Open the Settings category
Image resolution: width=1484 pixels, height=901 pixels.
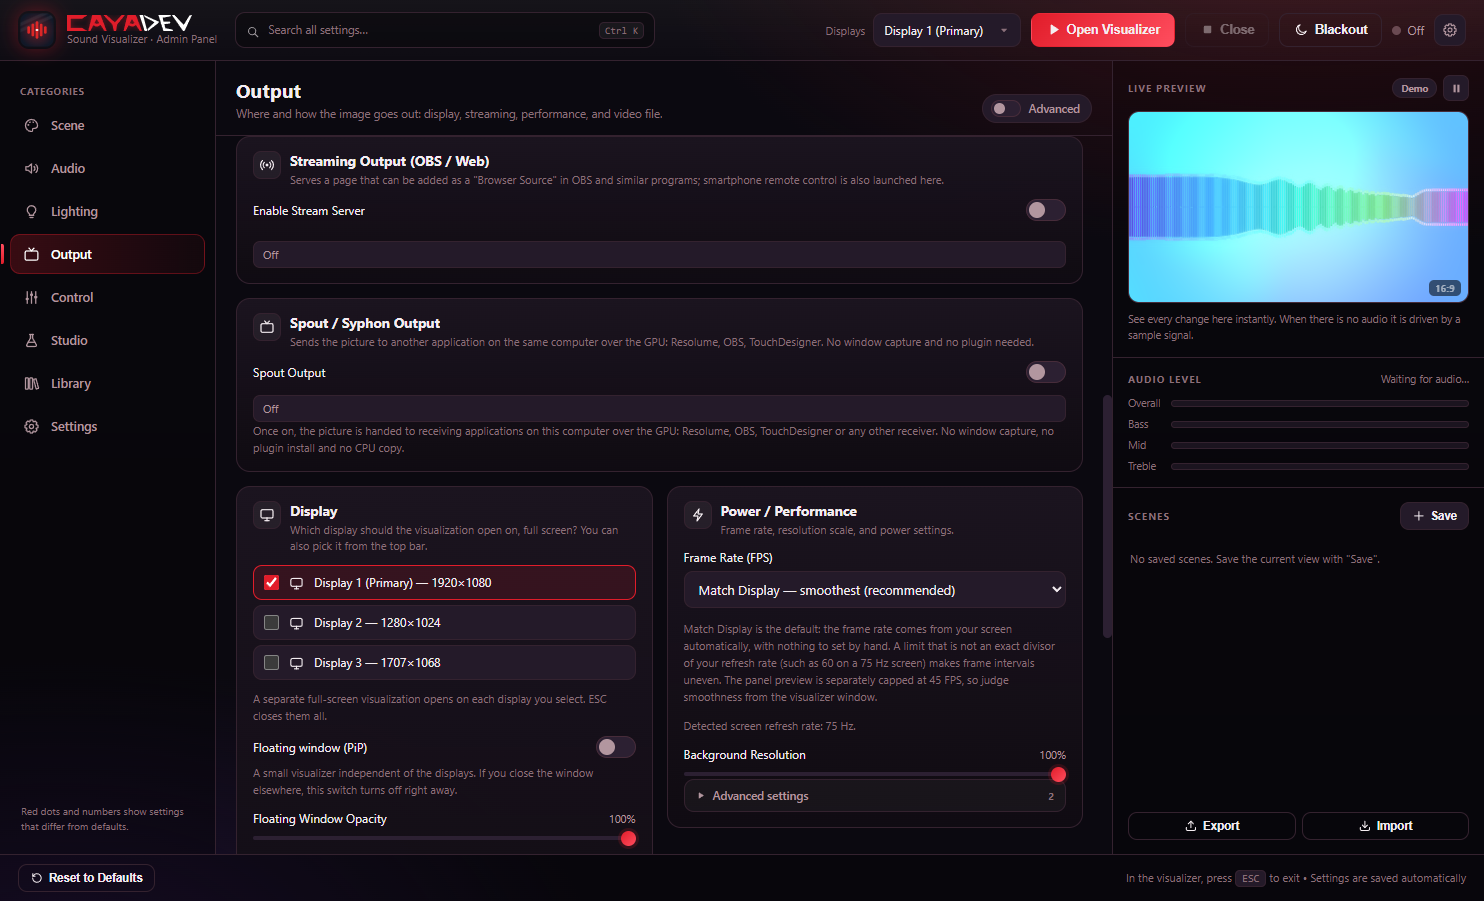click(x=107, y=427)
